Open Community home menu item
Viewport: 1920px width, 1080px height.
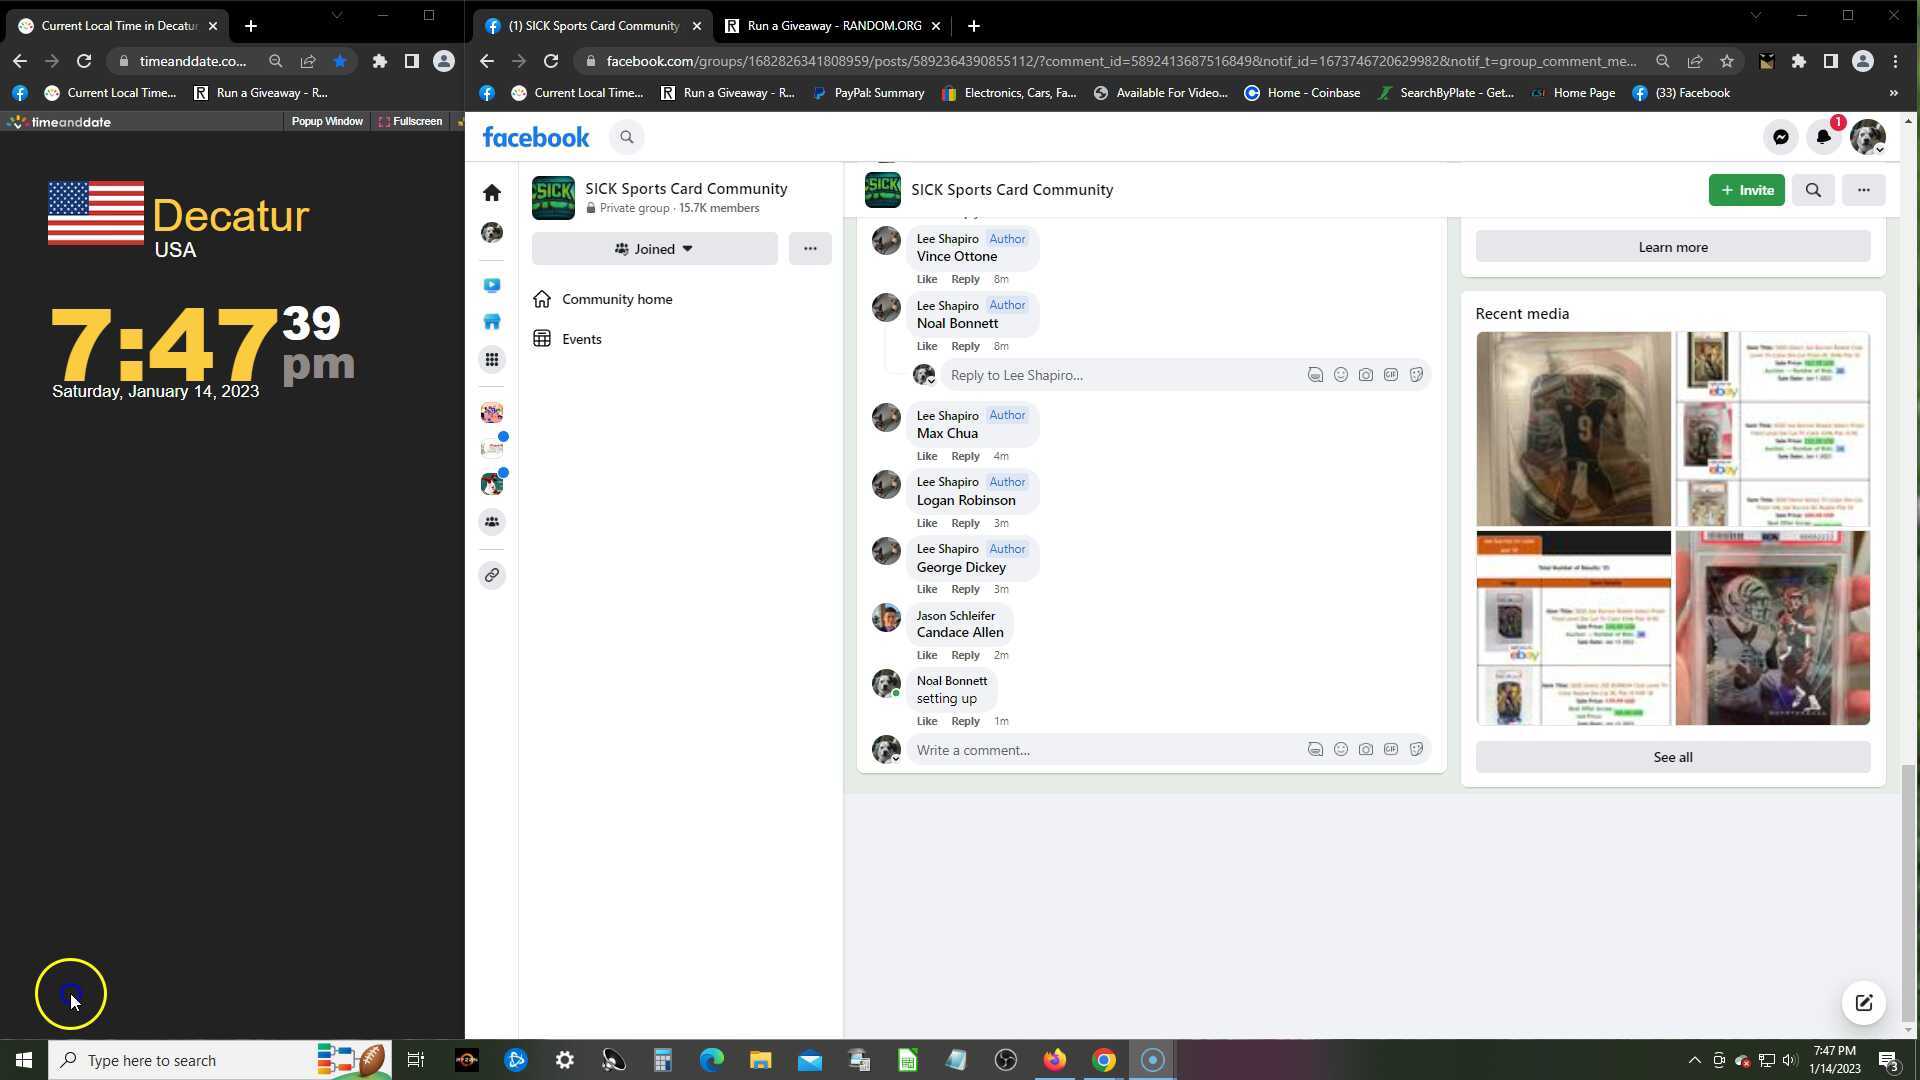pos(617,299)
